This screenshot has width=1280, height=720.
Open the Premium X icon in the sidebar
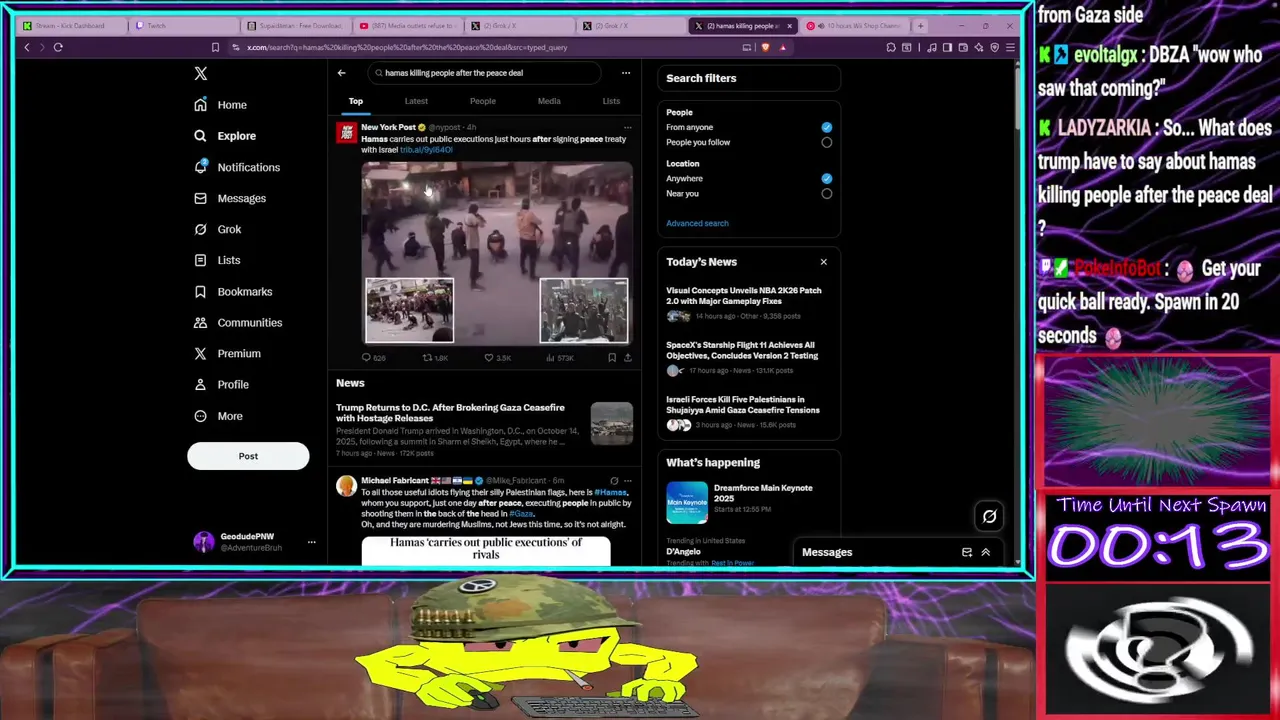coord(201,353)
